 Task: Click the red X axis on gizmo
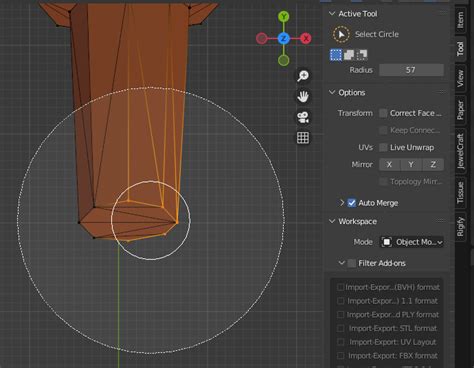[306, 39]
